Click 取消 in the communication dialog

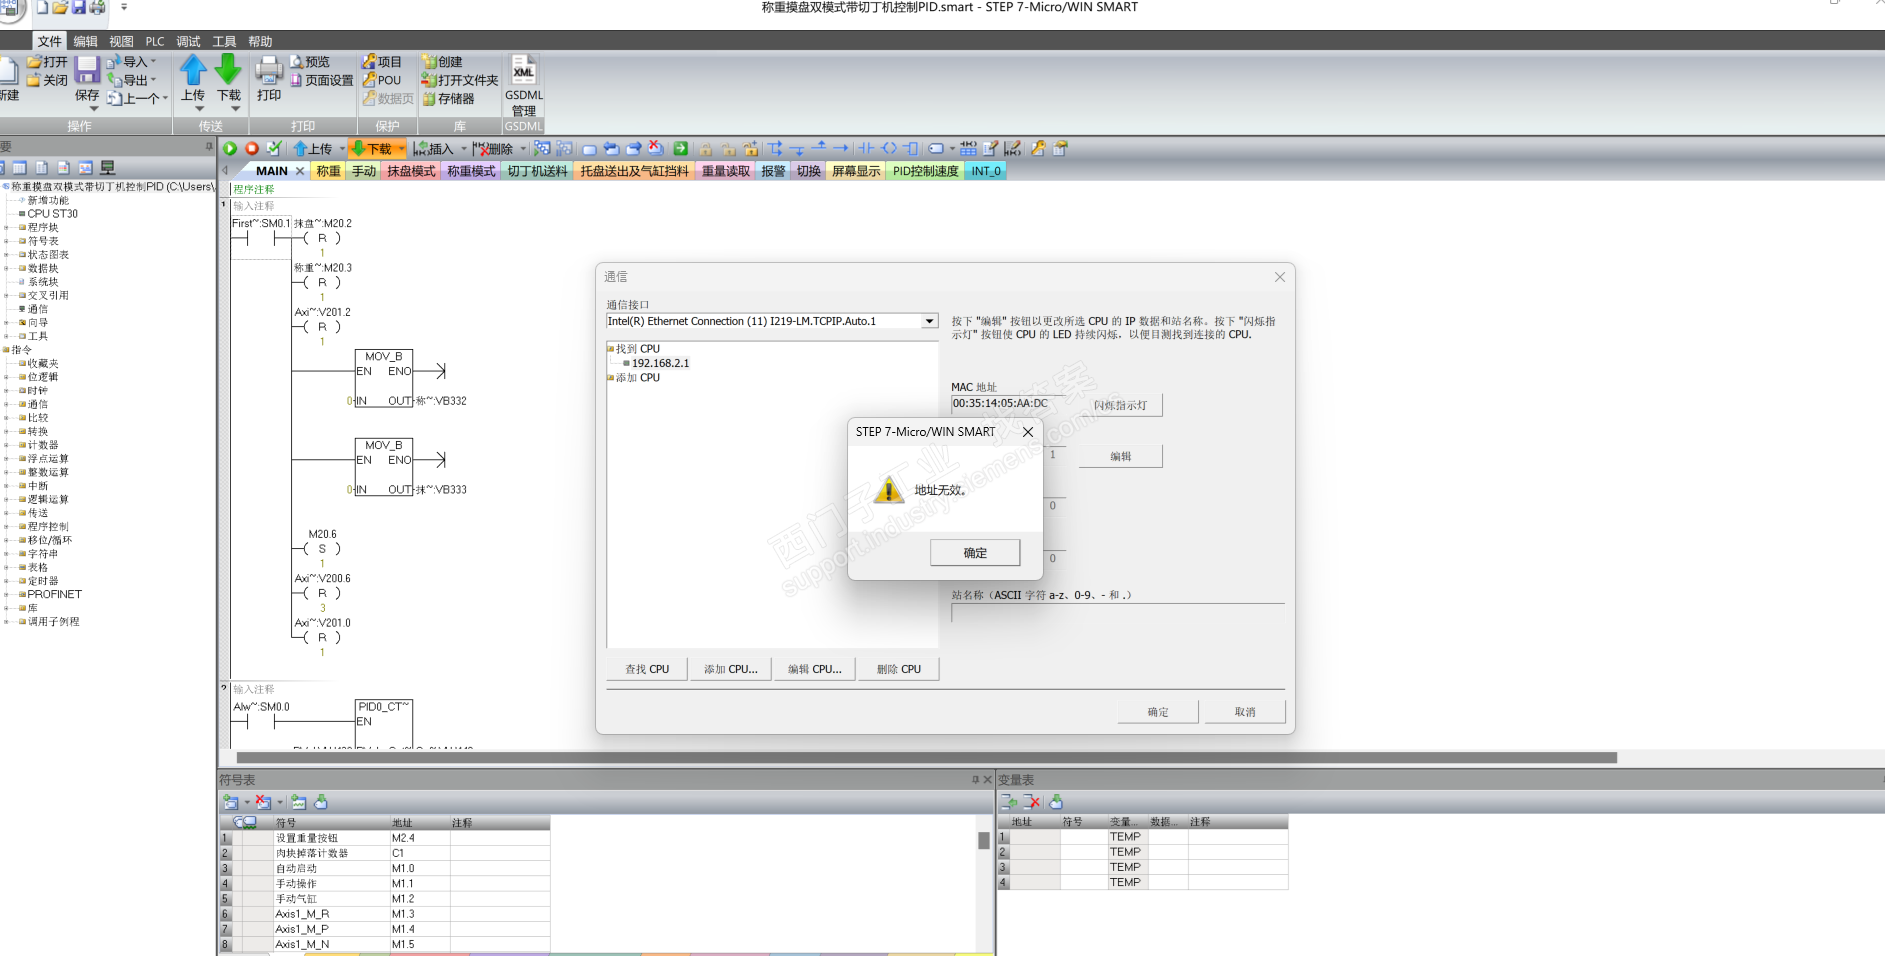pos(1245,712)
